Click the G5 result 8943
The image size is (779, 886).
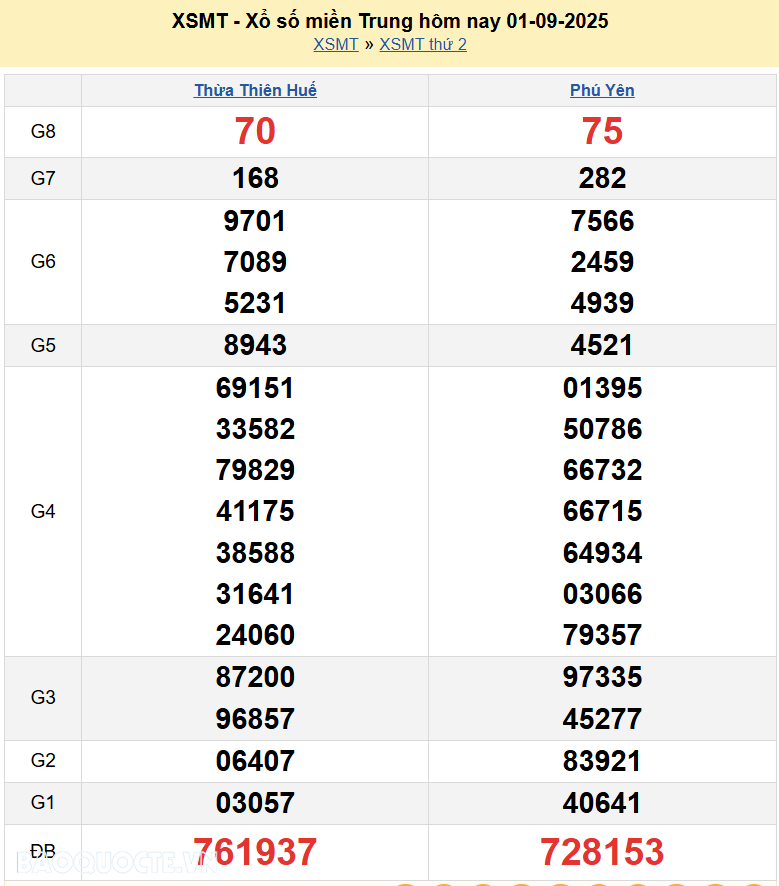click(255, 345)
